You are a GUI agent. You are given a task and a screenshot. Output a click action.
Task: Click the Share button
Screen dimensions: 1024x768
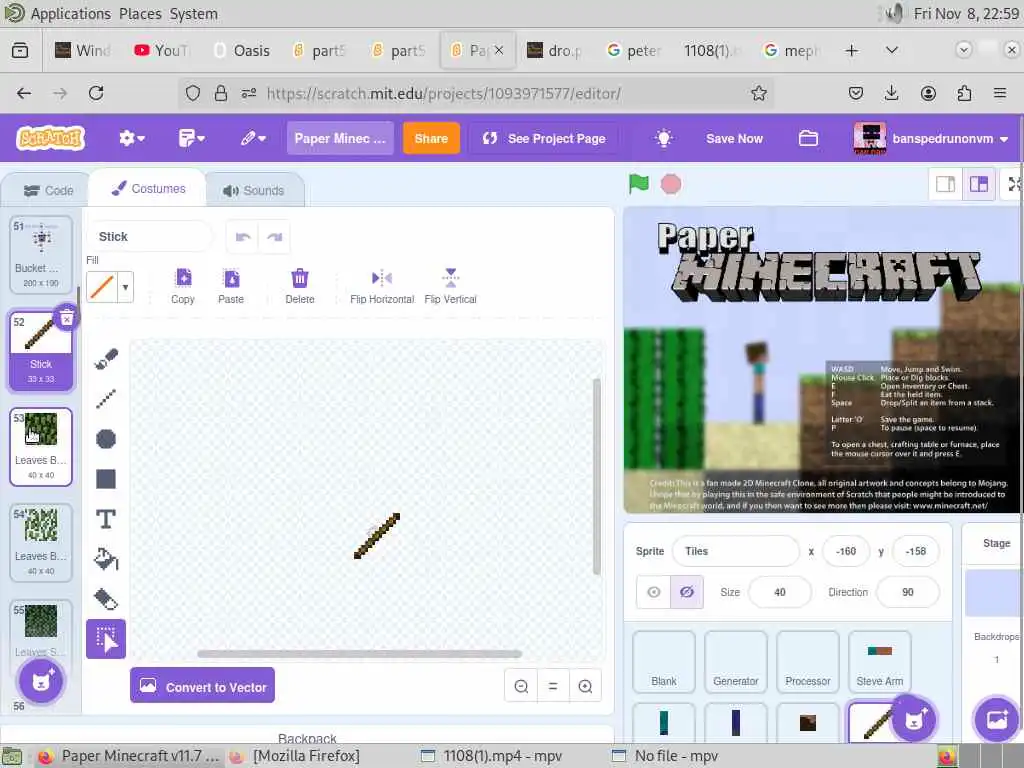click(x=431, y=138)
